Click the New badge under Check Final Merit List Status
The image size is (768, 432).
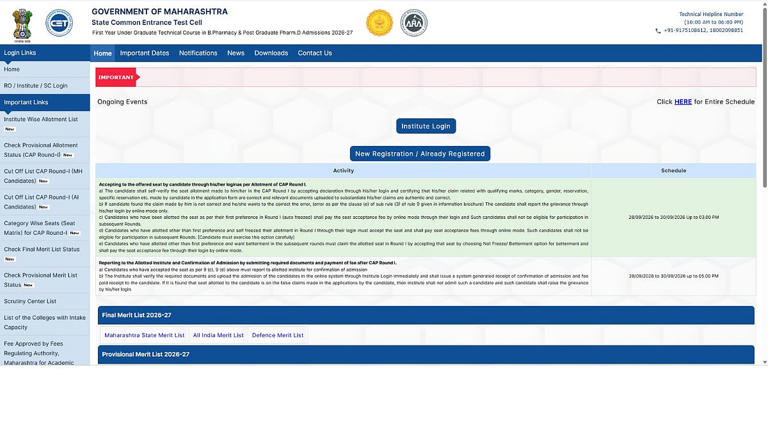coord(10,259)
